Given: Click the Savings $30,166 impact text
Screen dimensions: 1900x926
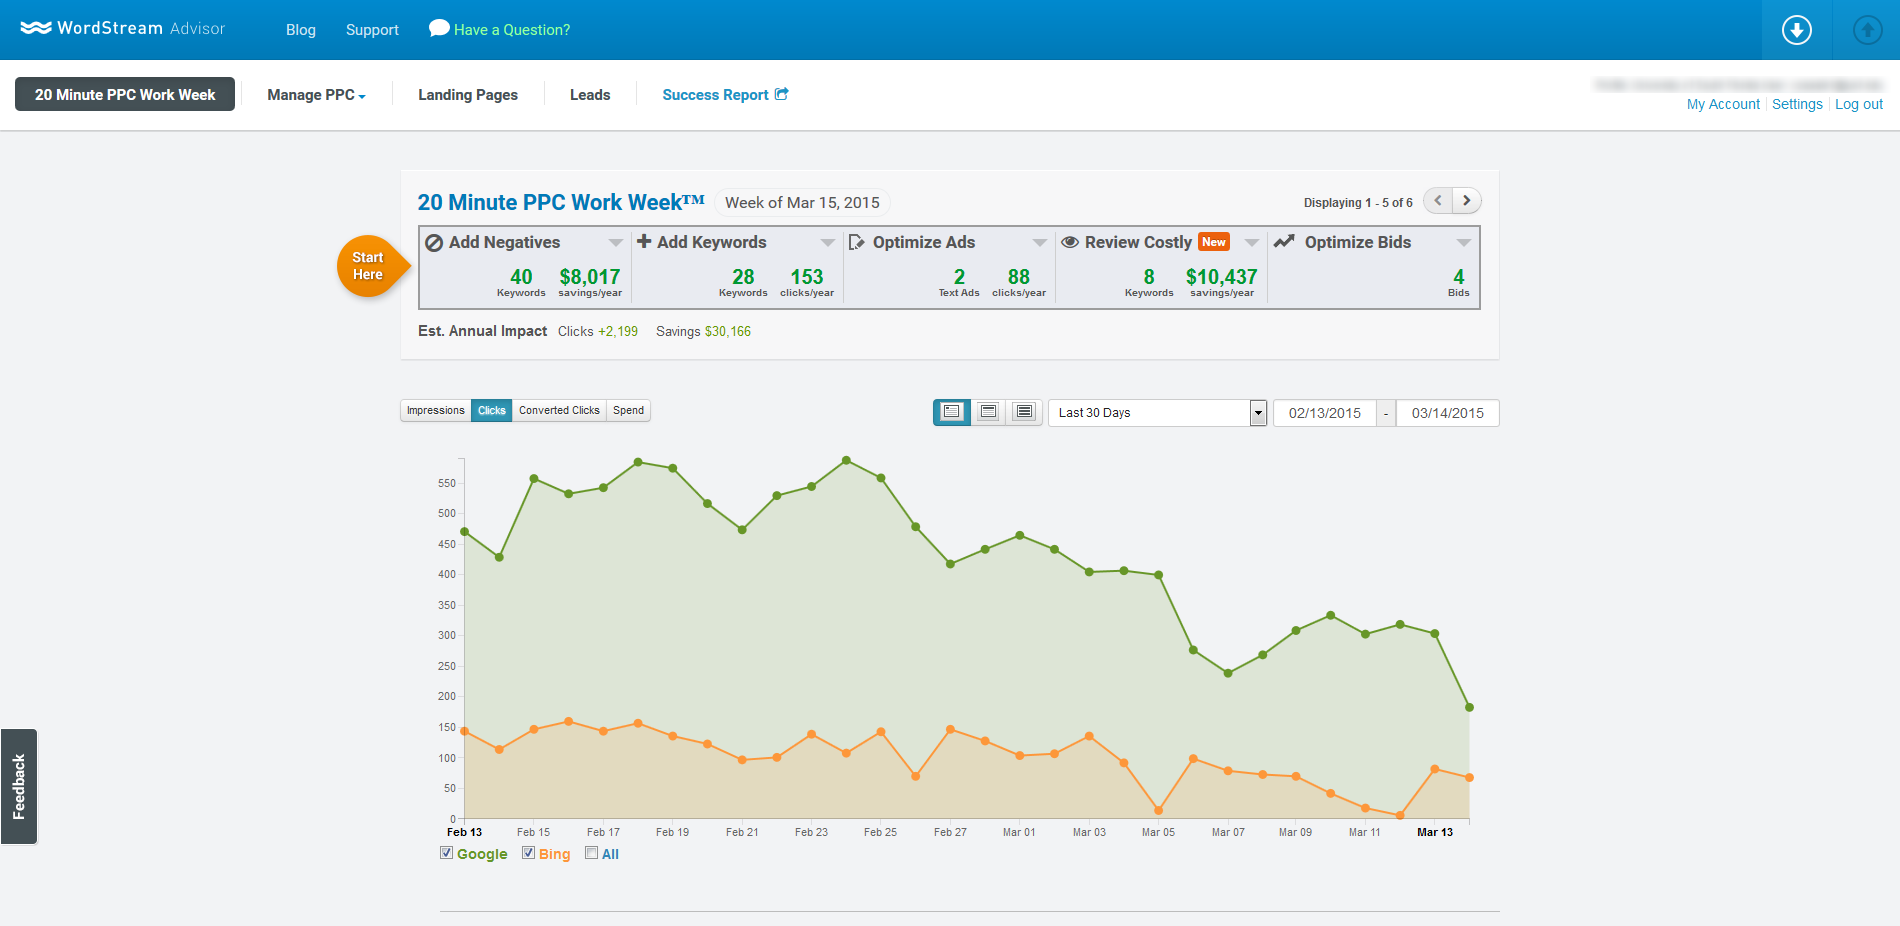Looking at the screenshot, I should pos(703,331).
